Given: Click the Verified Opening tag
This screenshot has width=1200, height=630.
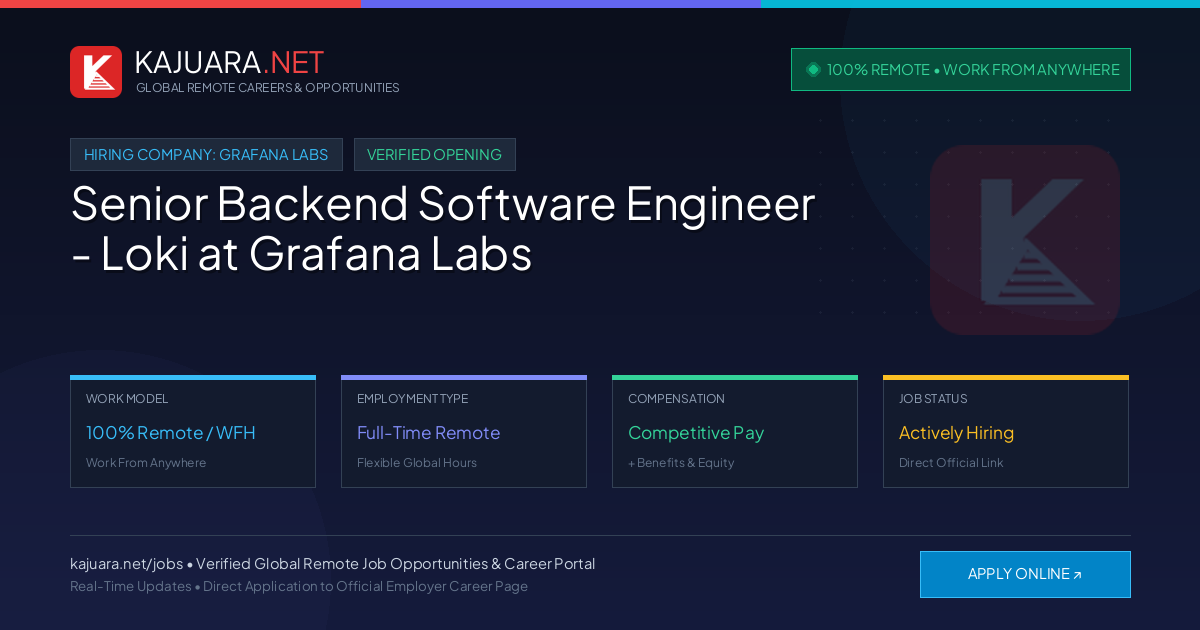Looking at the screenshot, I should pyautogui.click(x=435, y=155).
